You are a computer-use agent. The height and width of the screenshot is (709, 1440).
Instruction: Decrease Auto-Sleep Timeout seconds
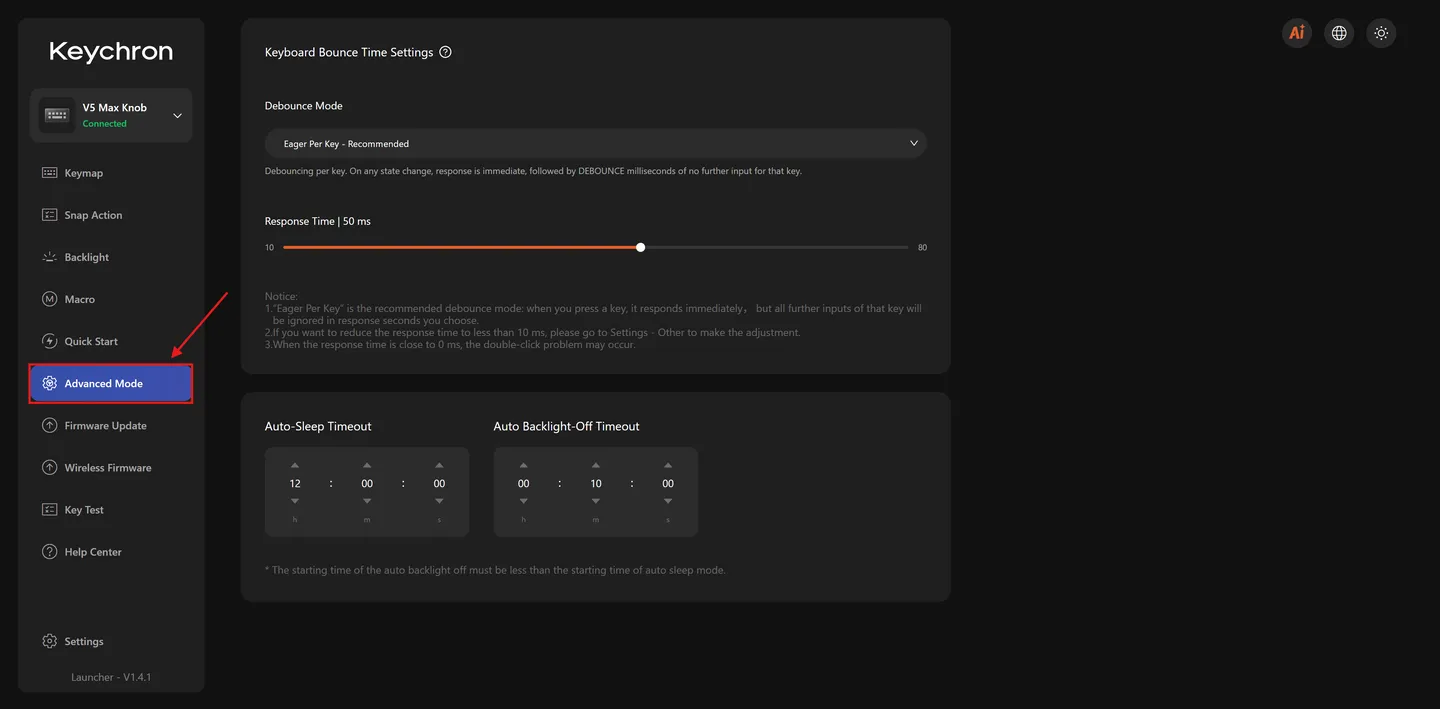click(439, 501)
